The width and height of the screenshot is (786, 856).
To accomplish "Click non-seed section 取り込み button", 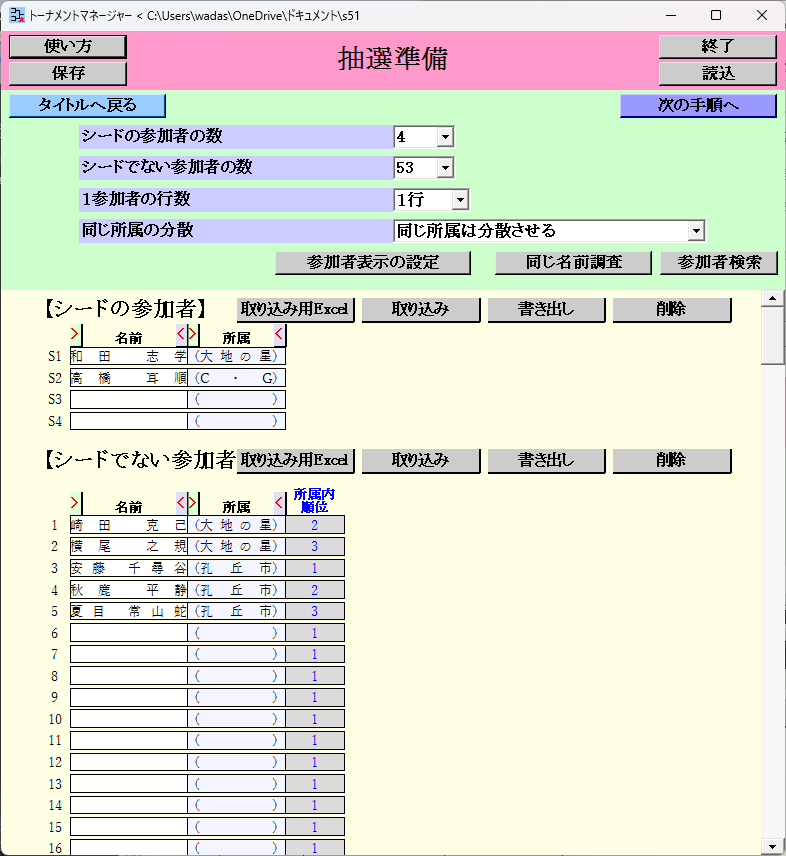I will (421, 460).
